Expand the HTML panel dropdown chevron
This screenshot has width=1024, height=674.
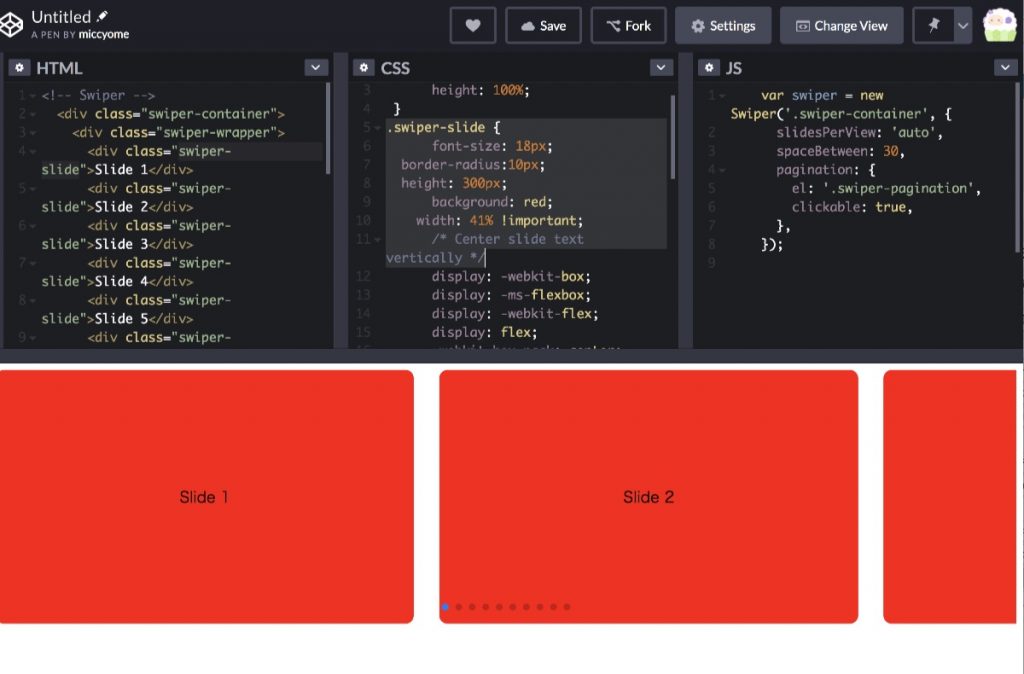pyautogui.click(x=316, y=68)
